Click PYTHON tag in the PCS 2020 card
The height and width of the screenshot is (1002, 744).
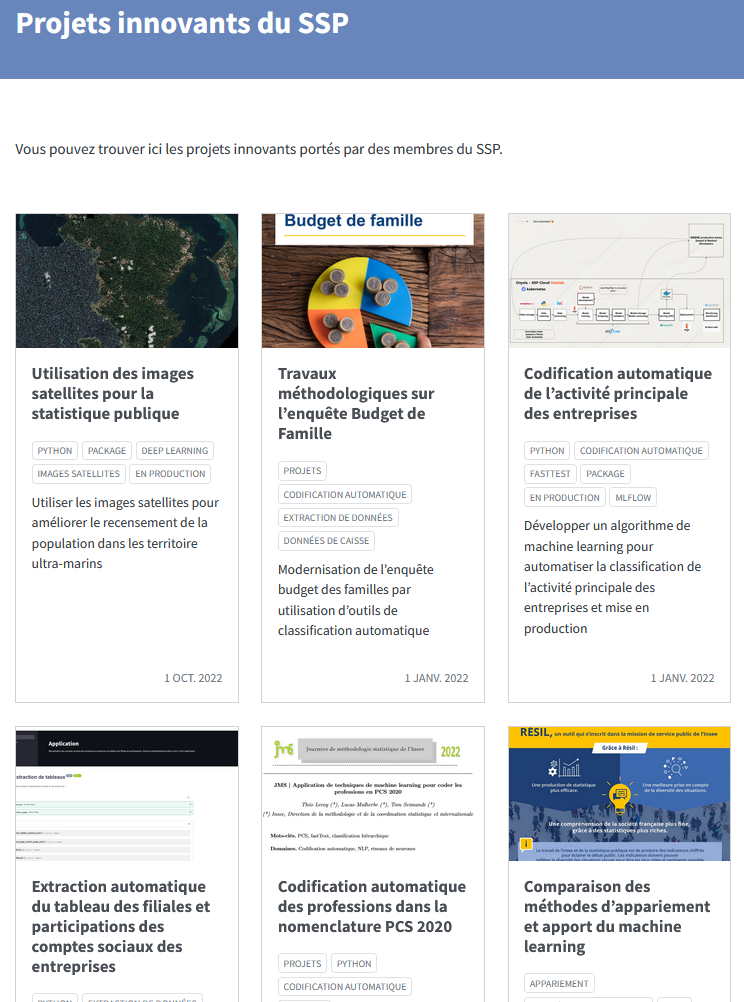click(x=354, y=964)
